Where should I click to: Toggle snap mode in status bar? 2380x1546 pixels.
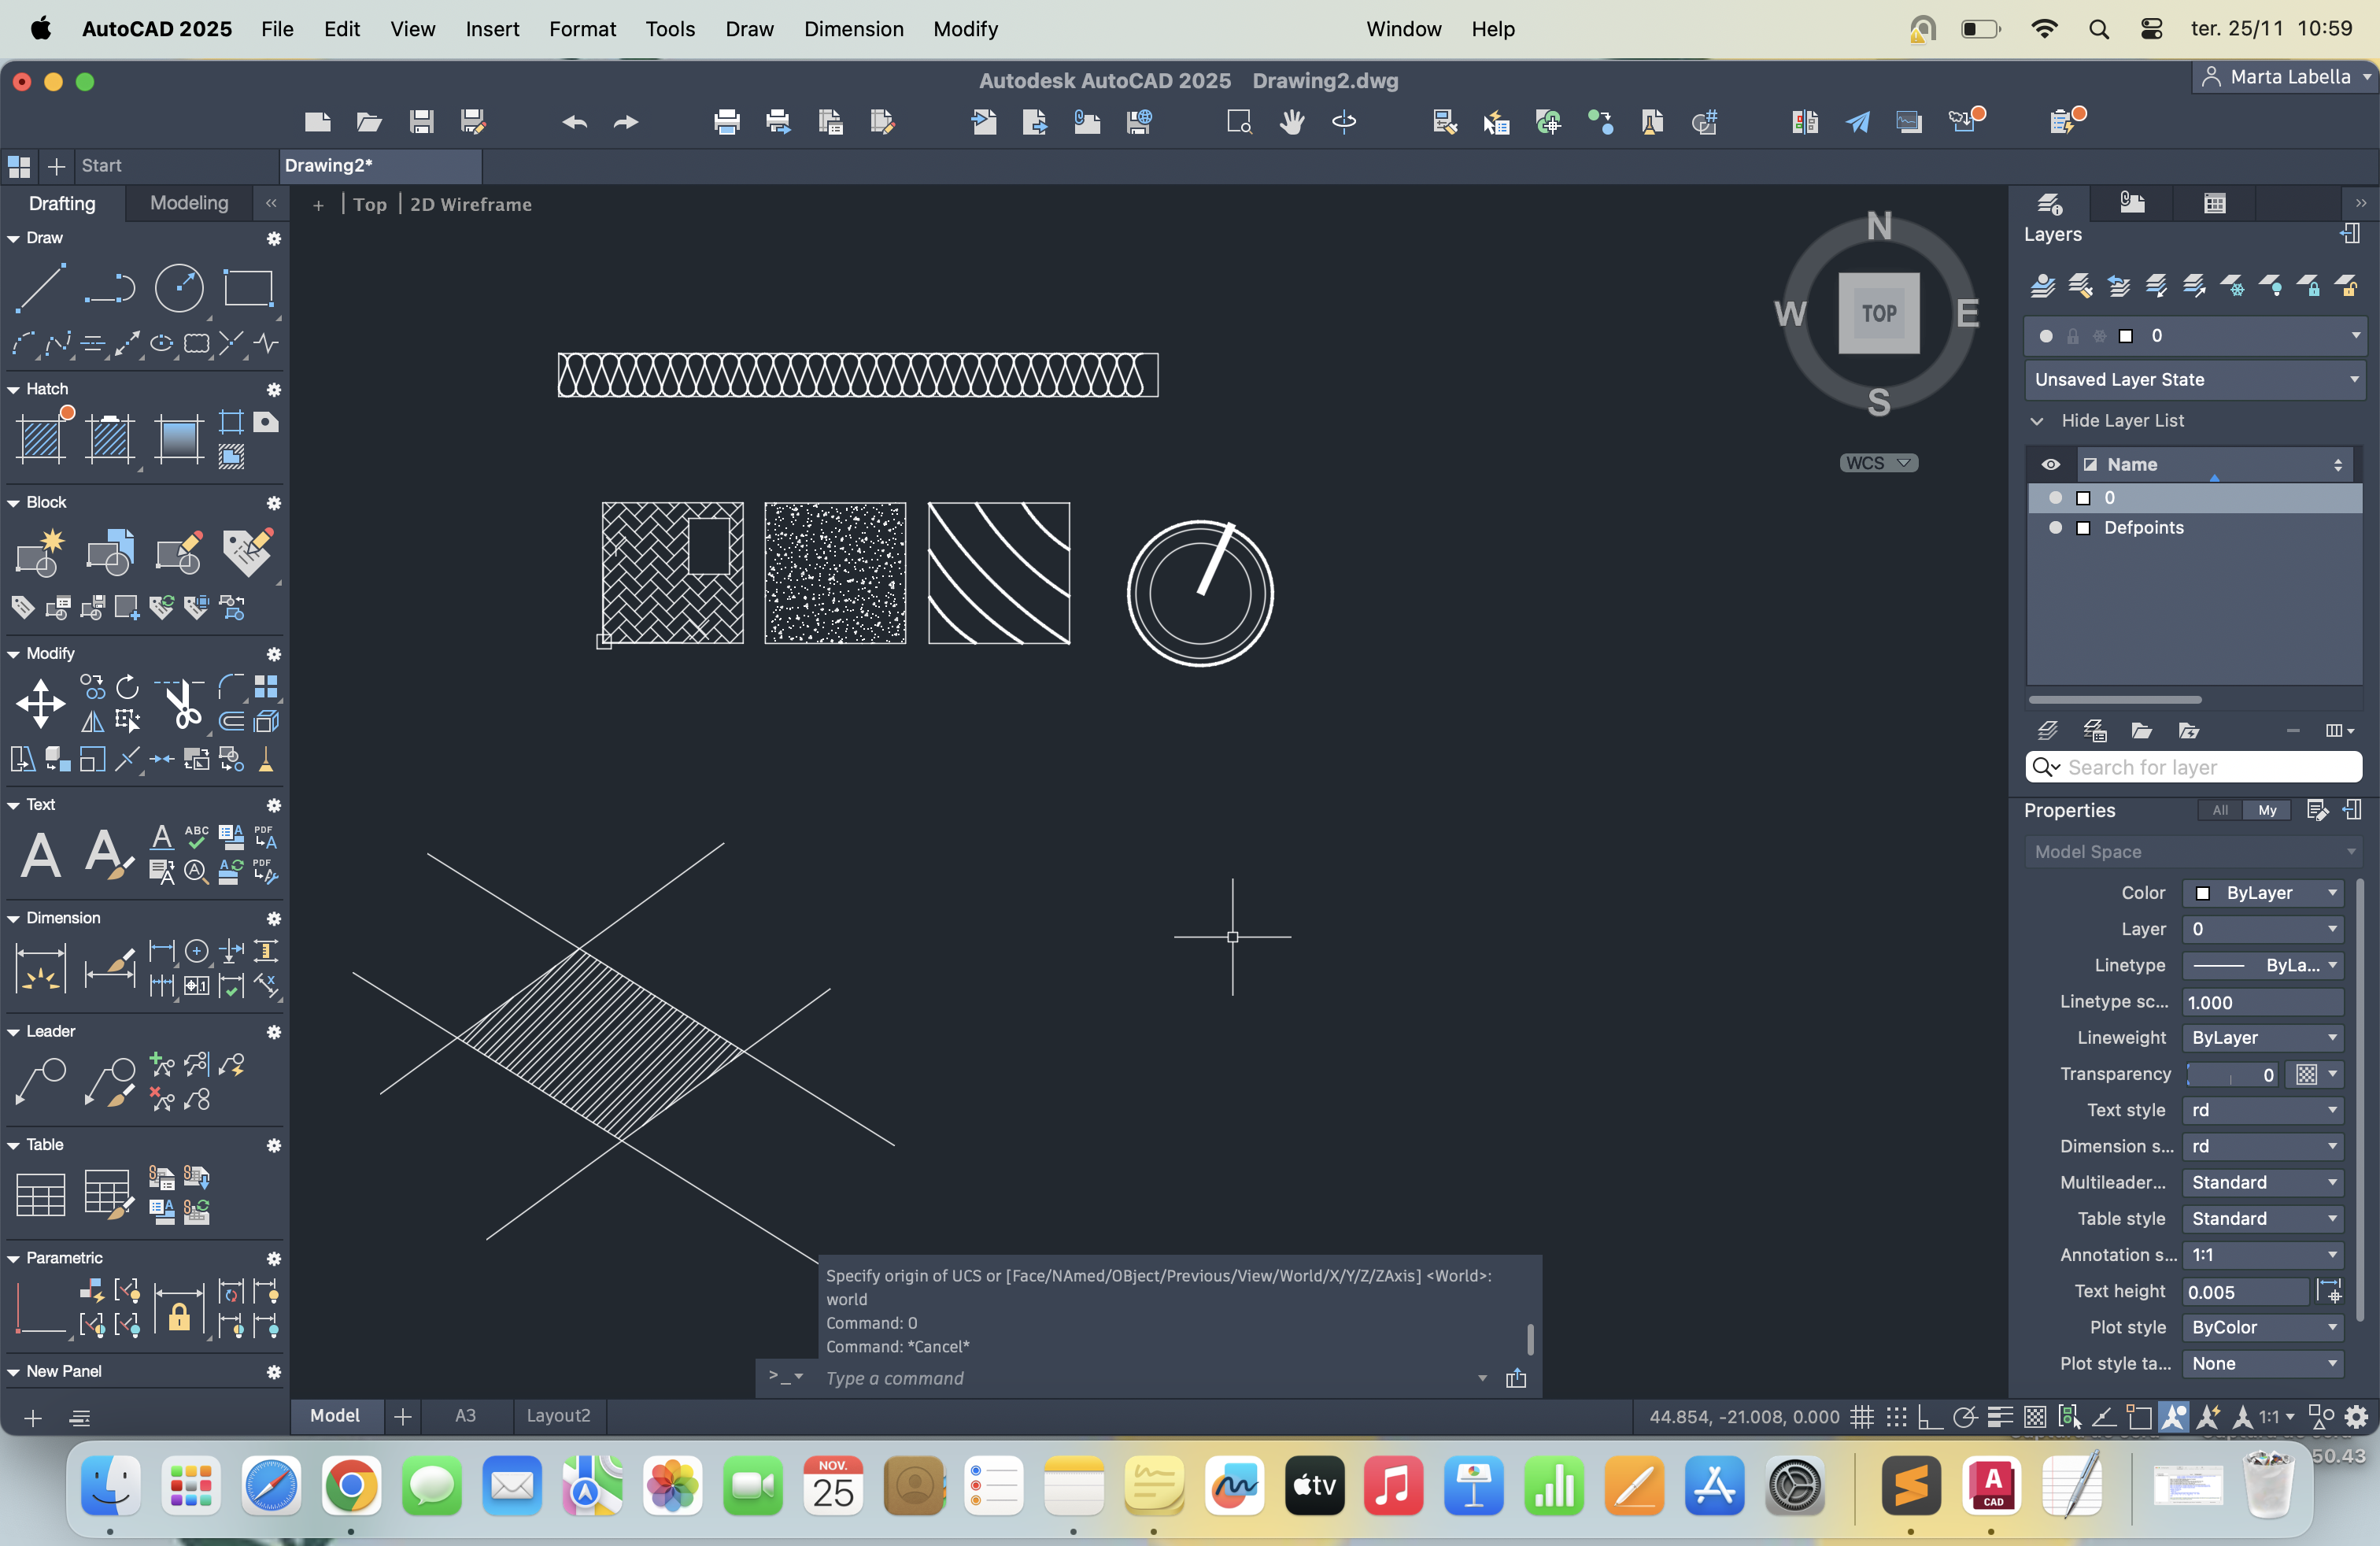click(x=1896, y=1417)
